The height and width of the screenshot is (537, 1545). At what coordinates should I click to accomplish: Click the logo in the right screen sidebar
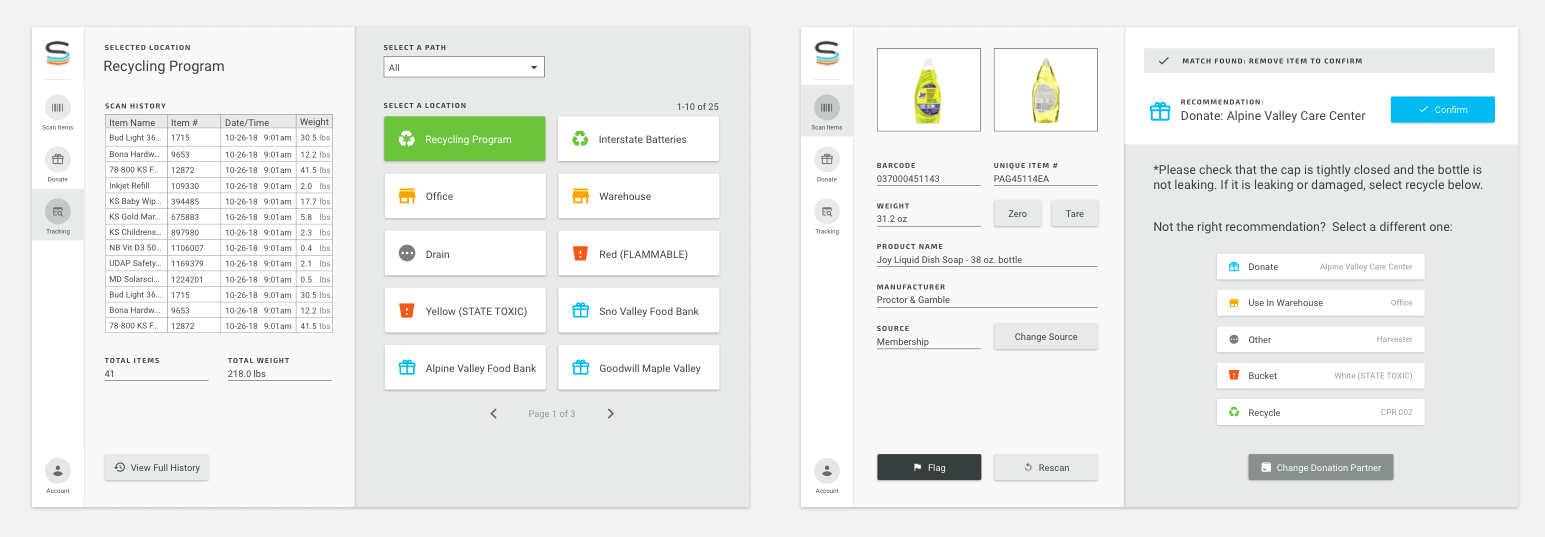point(827,53)
